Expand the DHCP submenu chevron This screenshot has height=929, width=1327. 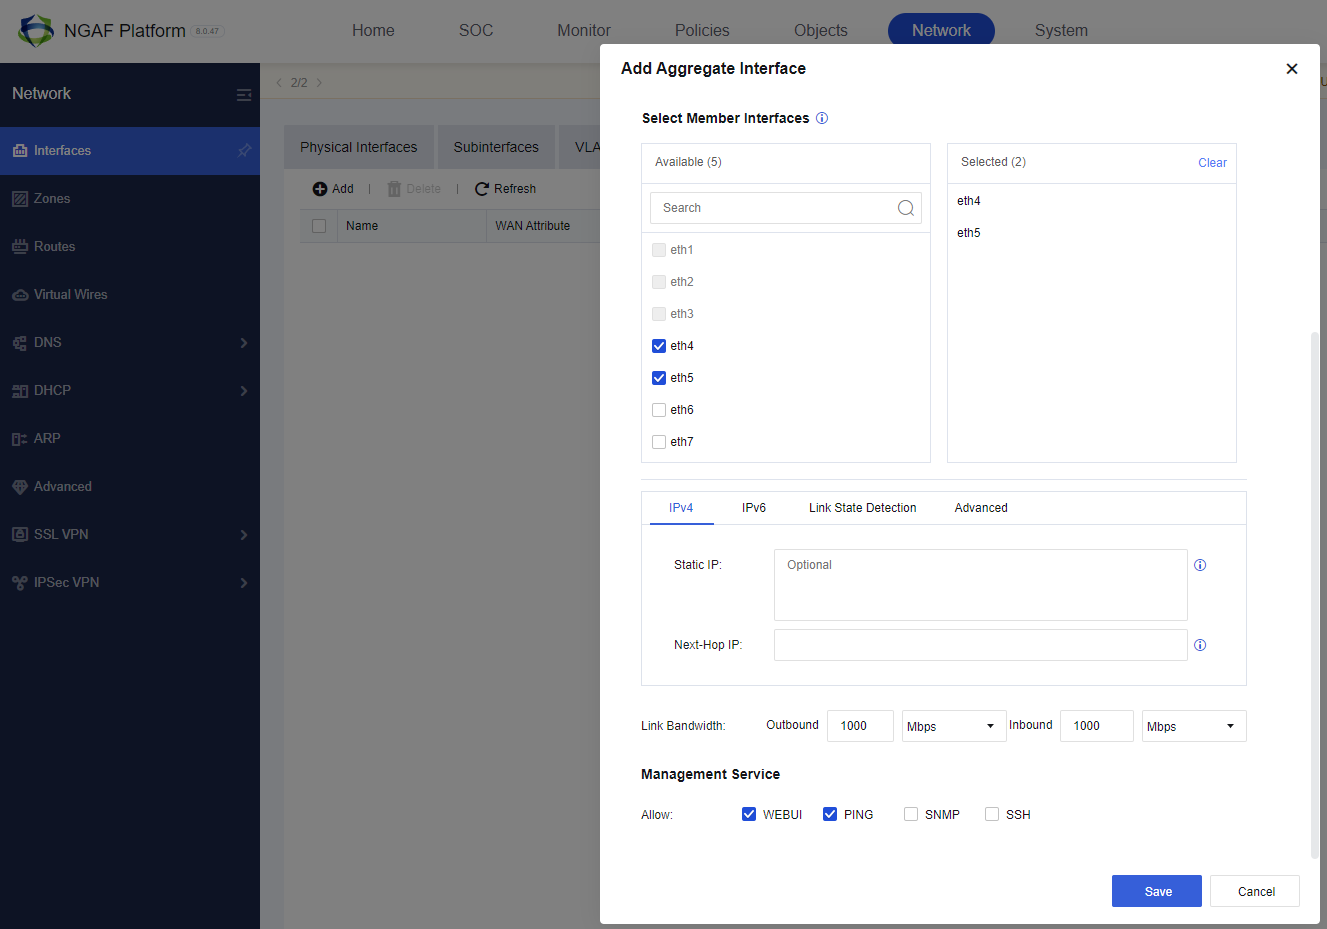pos(244,391)
